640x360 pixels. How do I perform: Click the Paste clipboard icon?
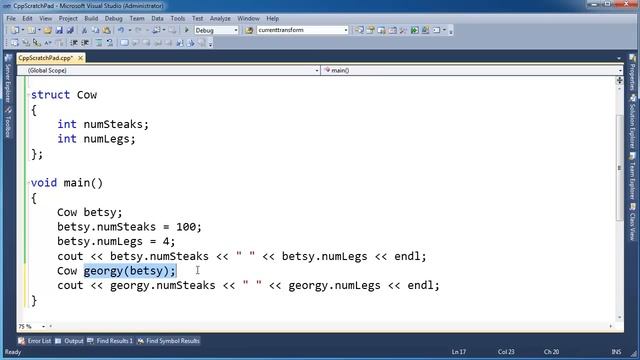pyautogui.click(x=107, y=30)
